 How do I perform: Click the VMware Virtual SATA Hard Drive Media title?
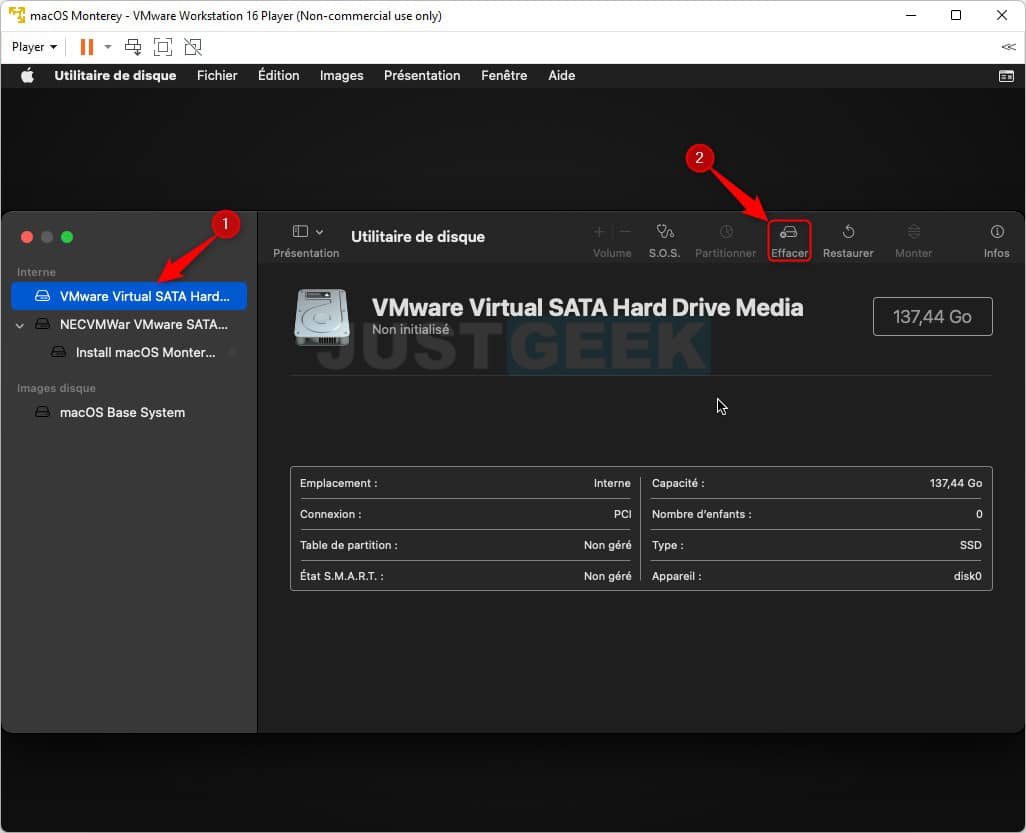pos(587,307)
